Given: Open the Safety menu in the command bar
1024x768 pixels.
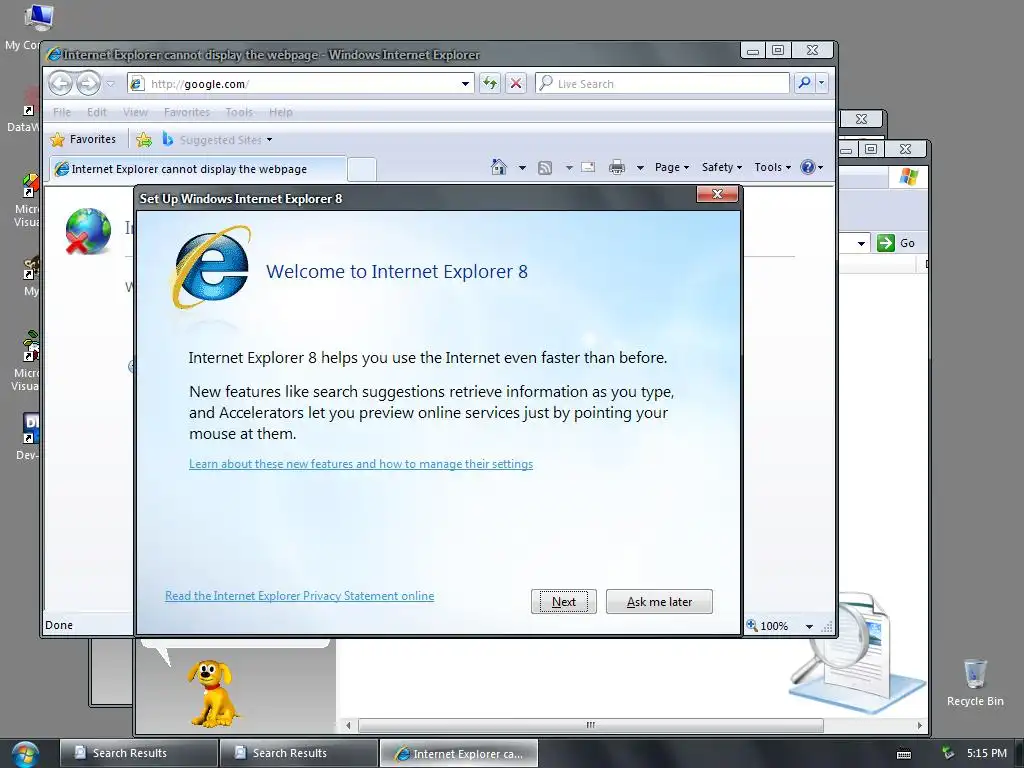Looking at the screenshot, I should coord(721,167).
